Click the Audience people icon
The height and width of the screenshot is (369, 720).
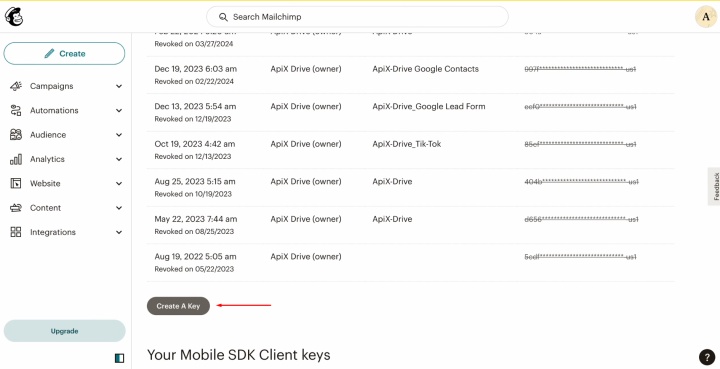coord(16,134)
